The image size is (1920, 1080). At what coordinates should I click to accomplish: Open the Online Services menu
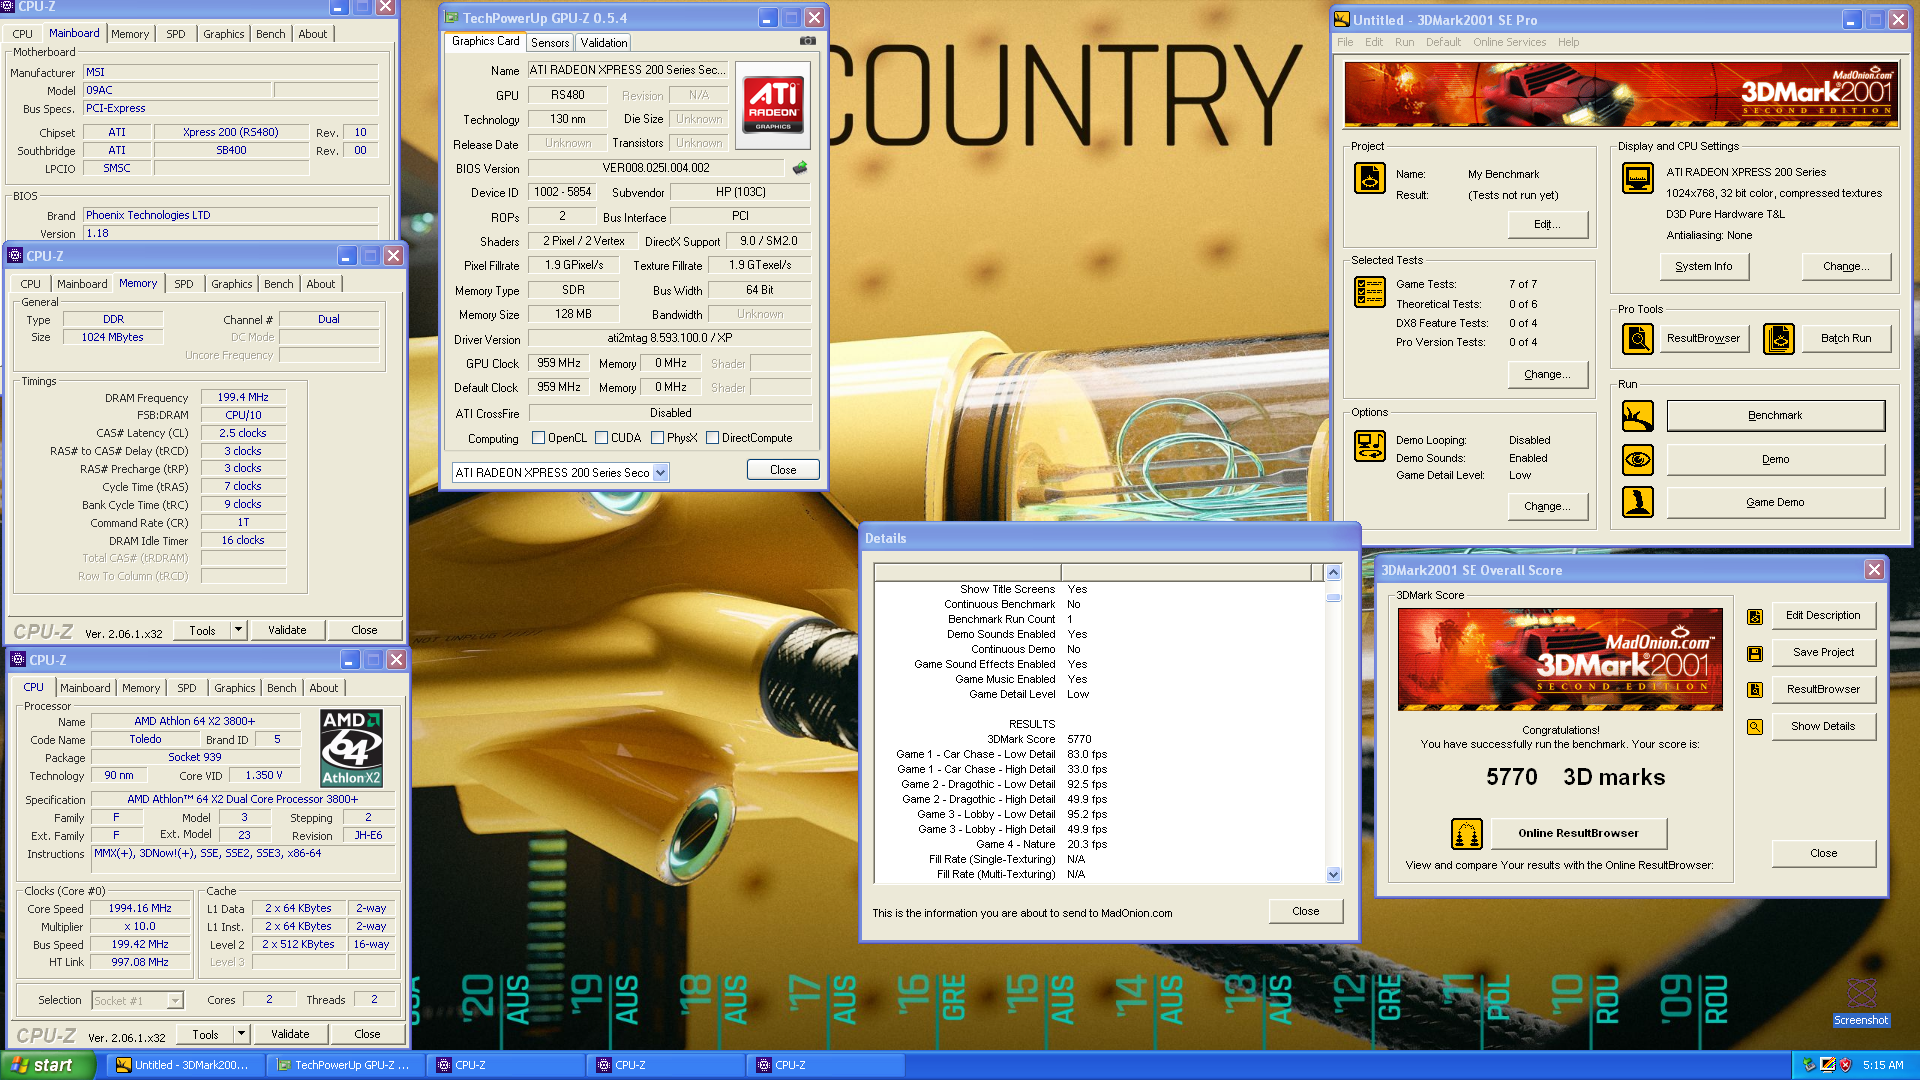click(1509, 42)
